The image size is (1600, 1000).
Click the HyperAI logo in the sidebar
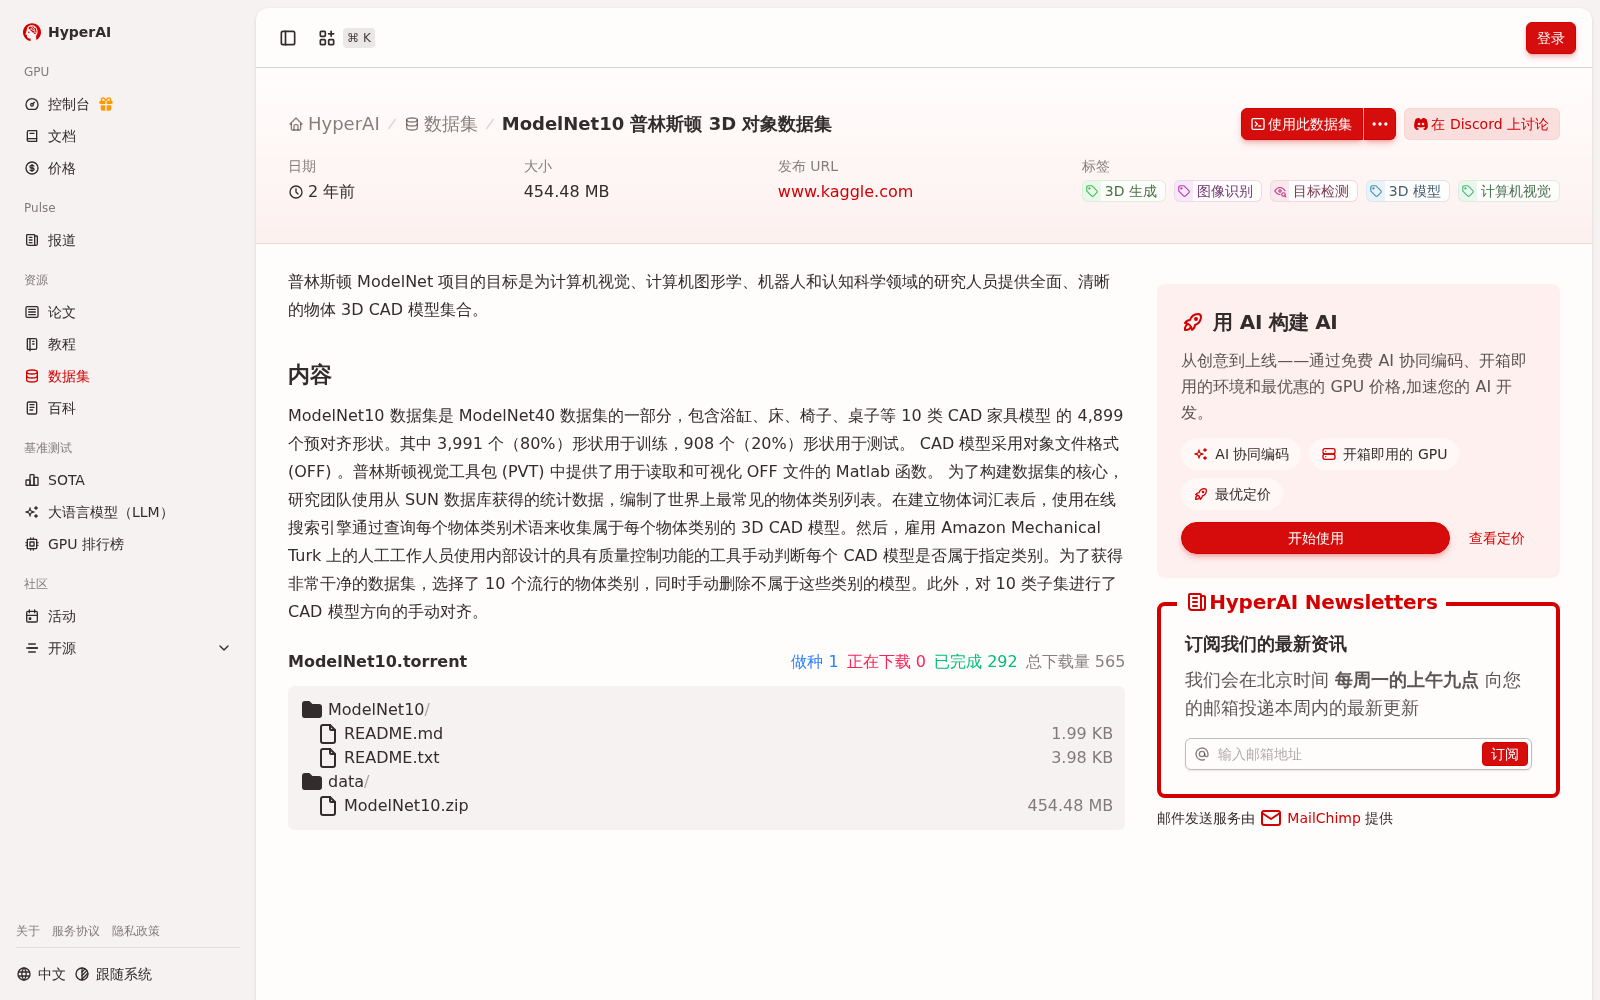coord(67,32)
